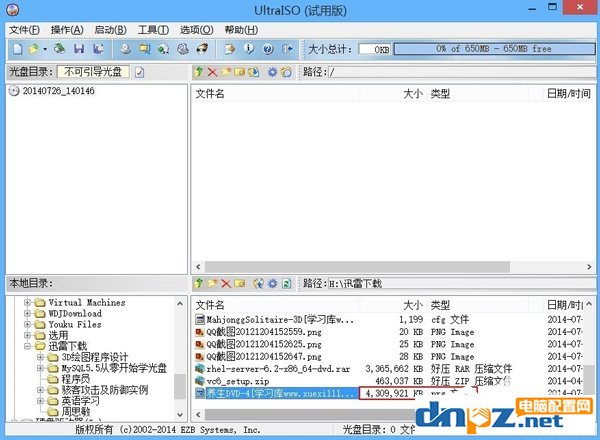Open the 启动(B) menu
The width and height of the screenshot is (600, 440).
pyautogui.click(x=110, y=30)
